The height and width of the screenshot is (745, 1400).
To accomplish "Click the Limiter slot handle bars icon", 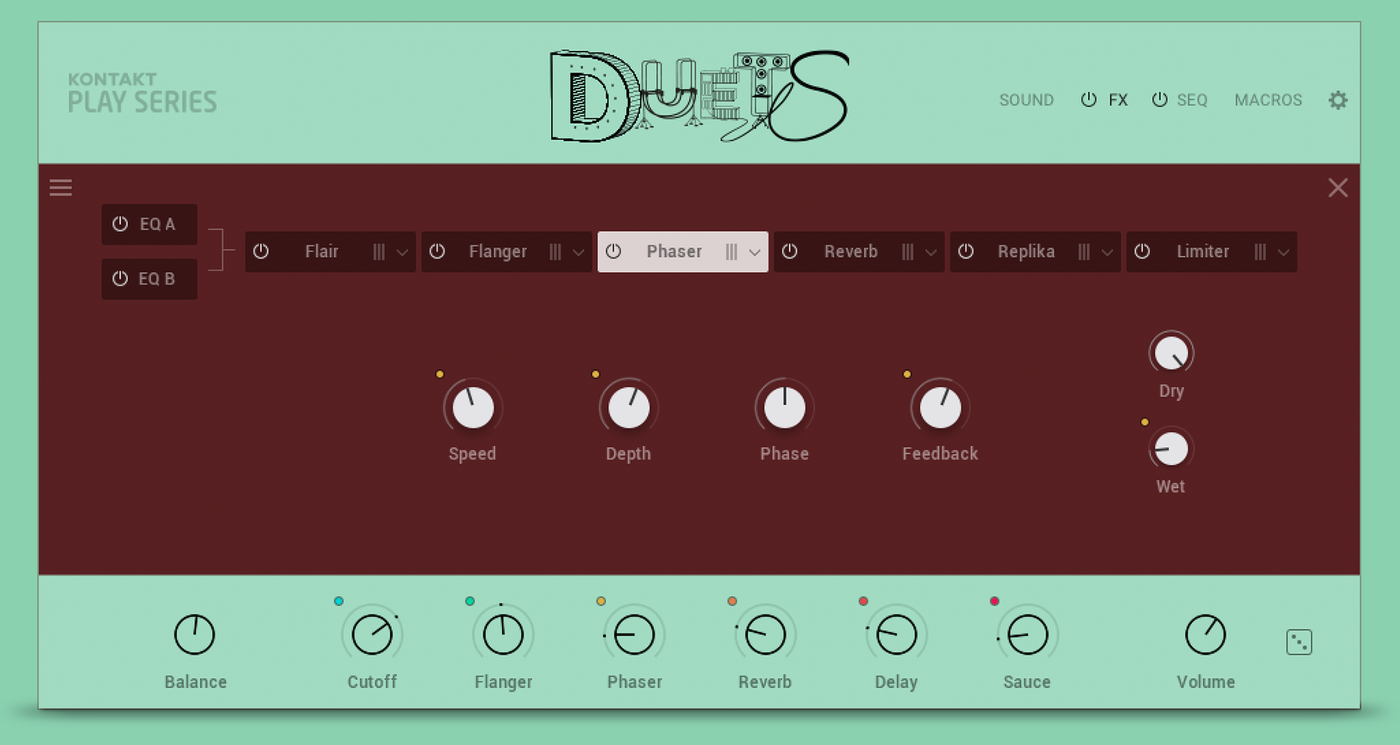I will tap(1260, 252).
